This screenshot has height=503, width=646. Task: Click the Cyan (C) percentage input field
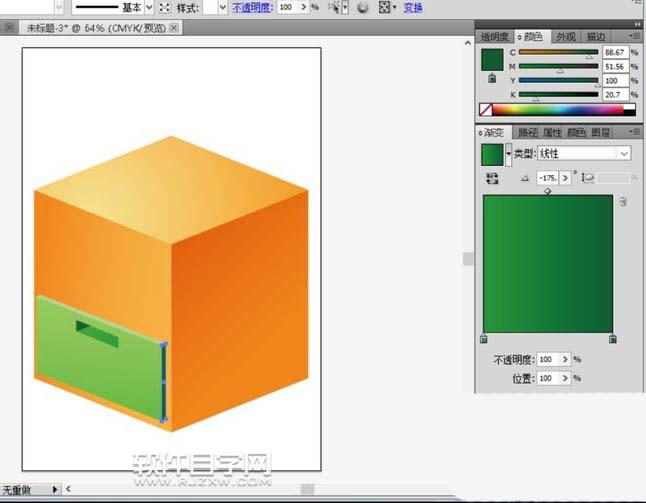click(x=615, y=51)
